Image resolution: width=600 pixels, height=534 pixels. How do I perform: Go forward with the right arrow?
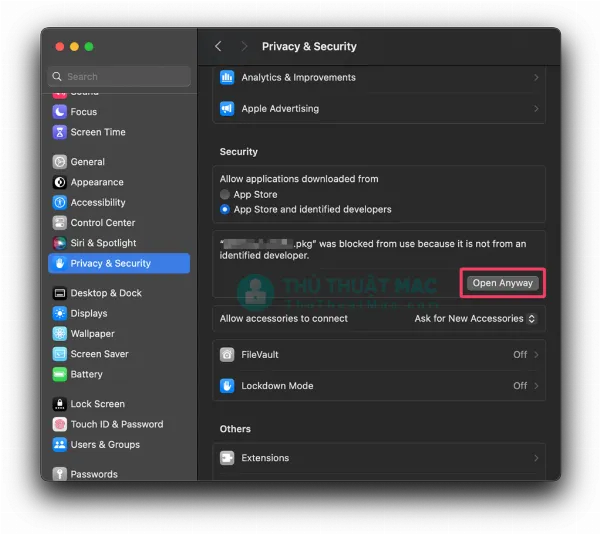[244, 46]
